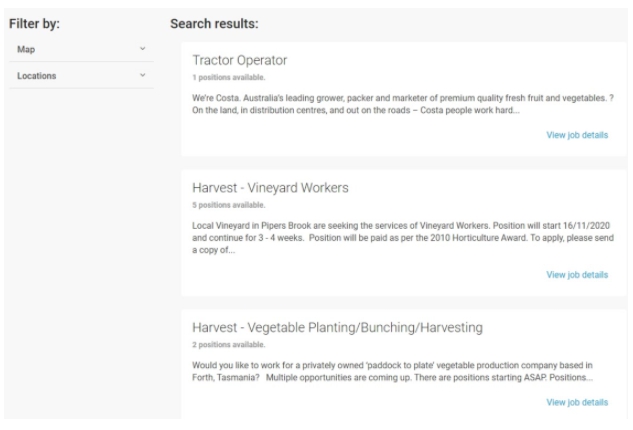
Task: Click the '2 positions available' text
Action: coord(228,345)
